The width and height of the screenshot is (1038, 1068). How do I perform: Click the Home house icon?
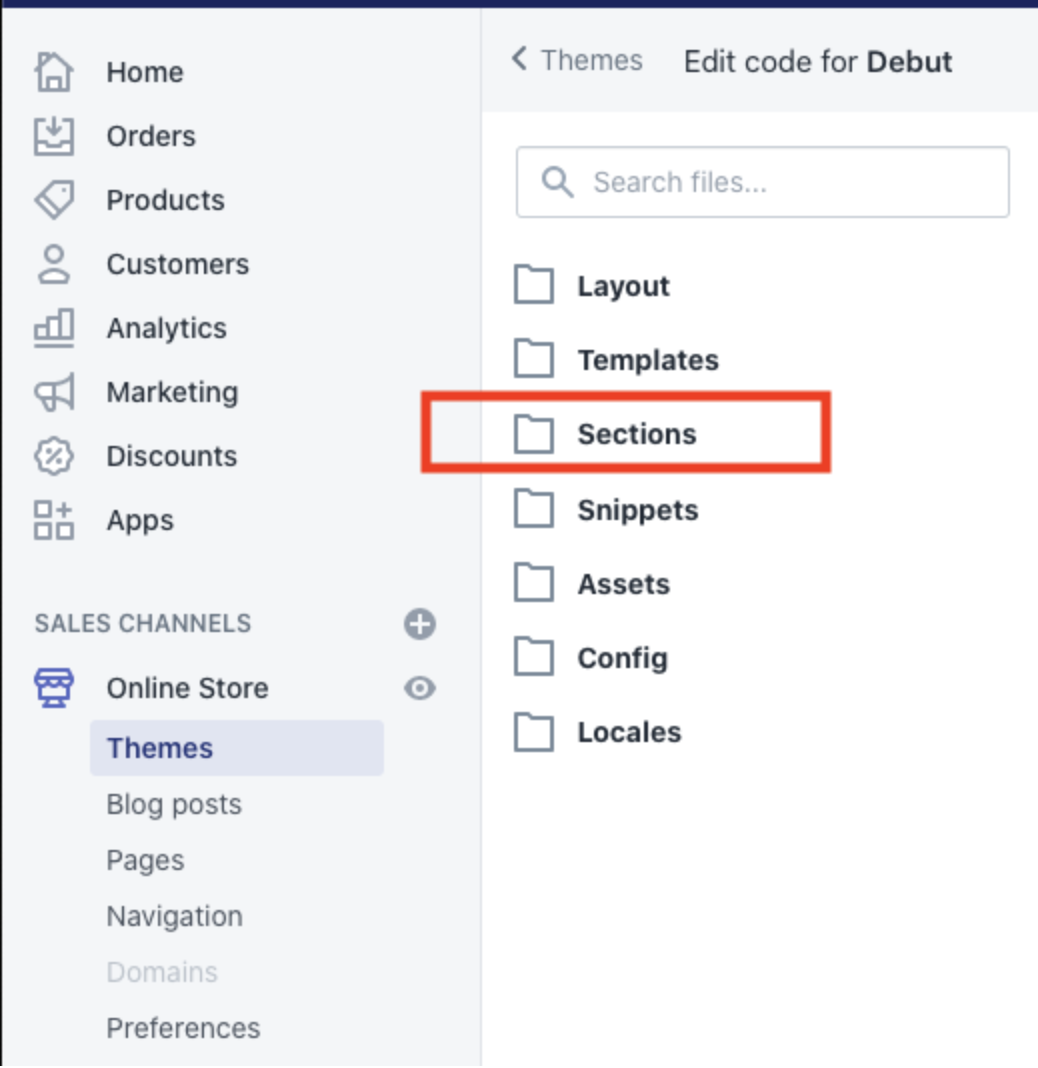coord(54,72)
